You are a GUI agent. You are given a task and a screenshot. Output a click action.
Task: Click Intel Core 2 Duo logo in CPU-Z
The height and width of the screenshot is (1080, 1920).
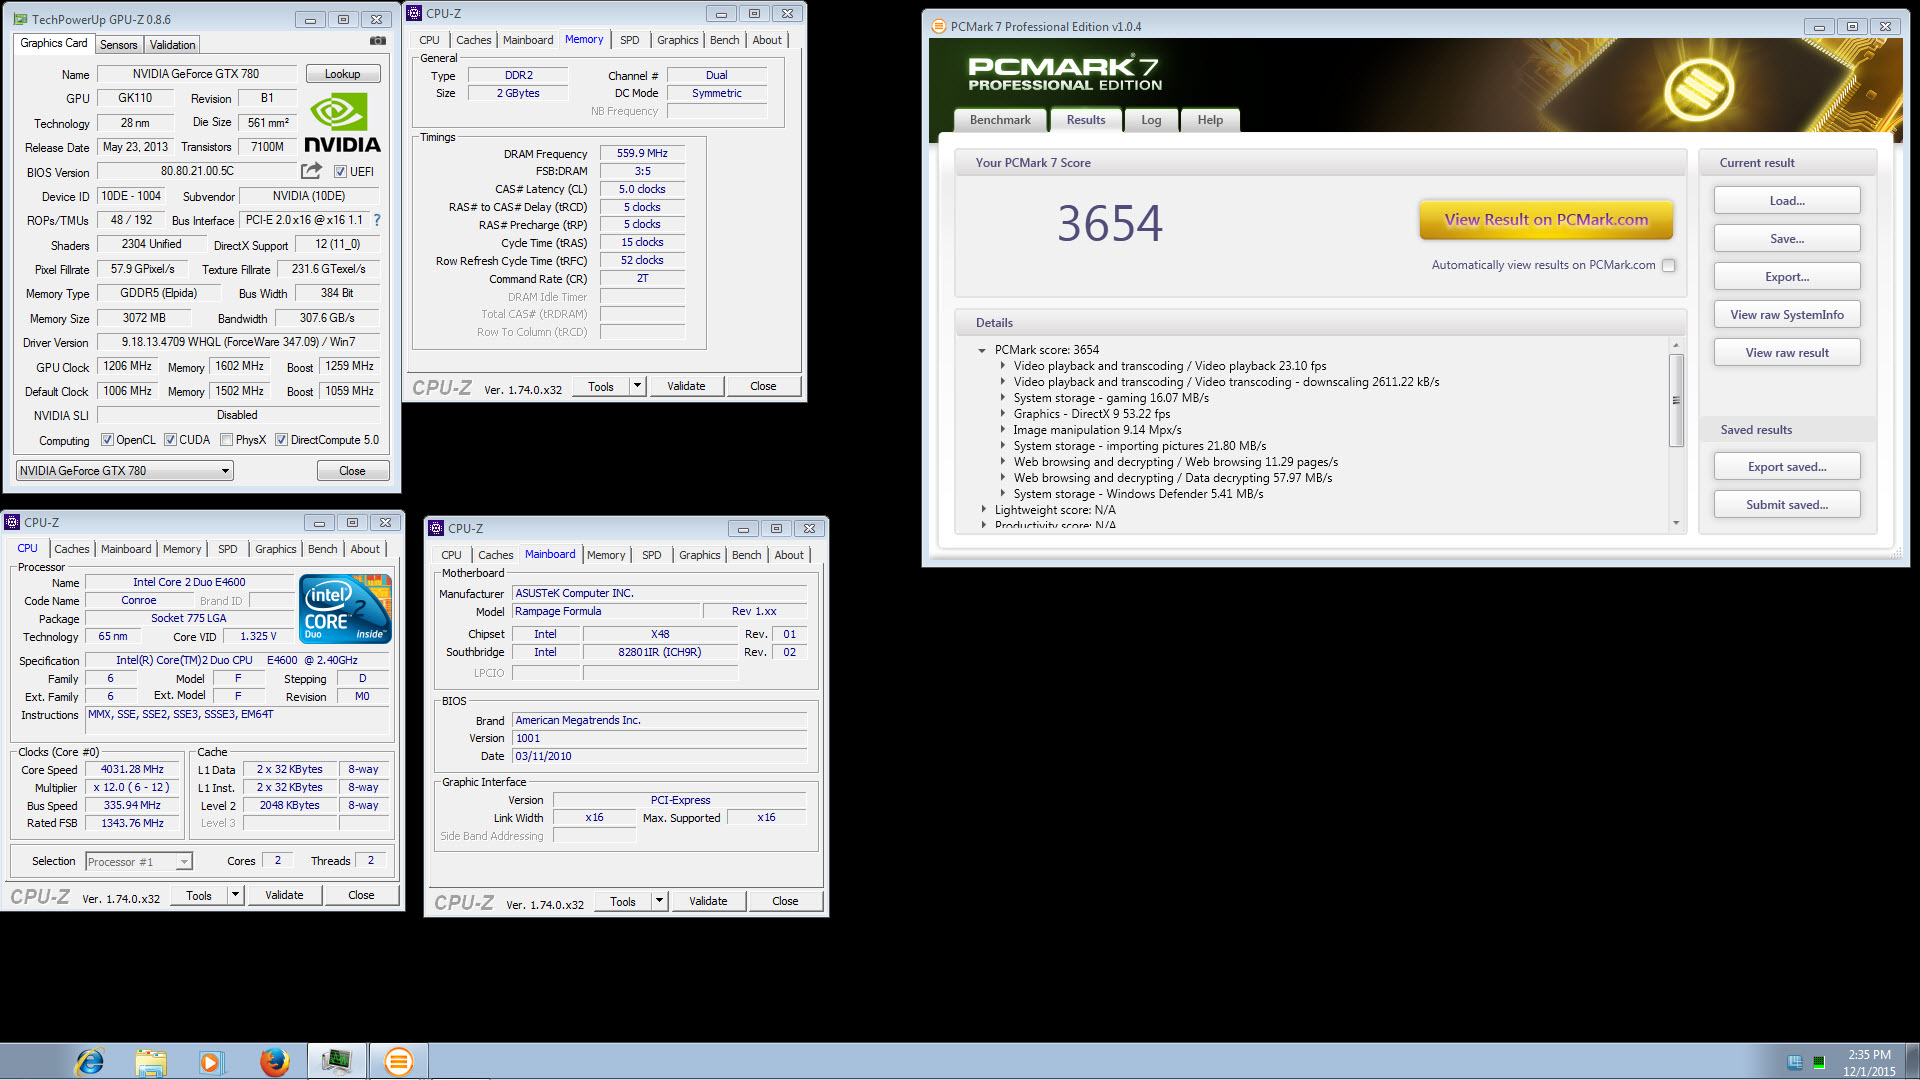point(346,608)
